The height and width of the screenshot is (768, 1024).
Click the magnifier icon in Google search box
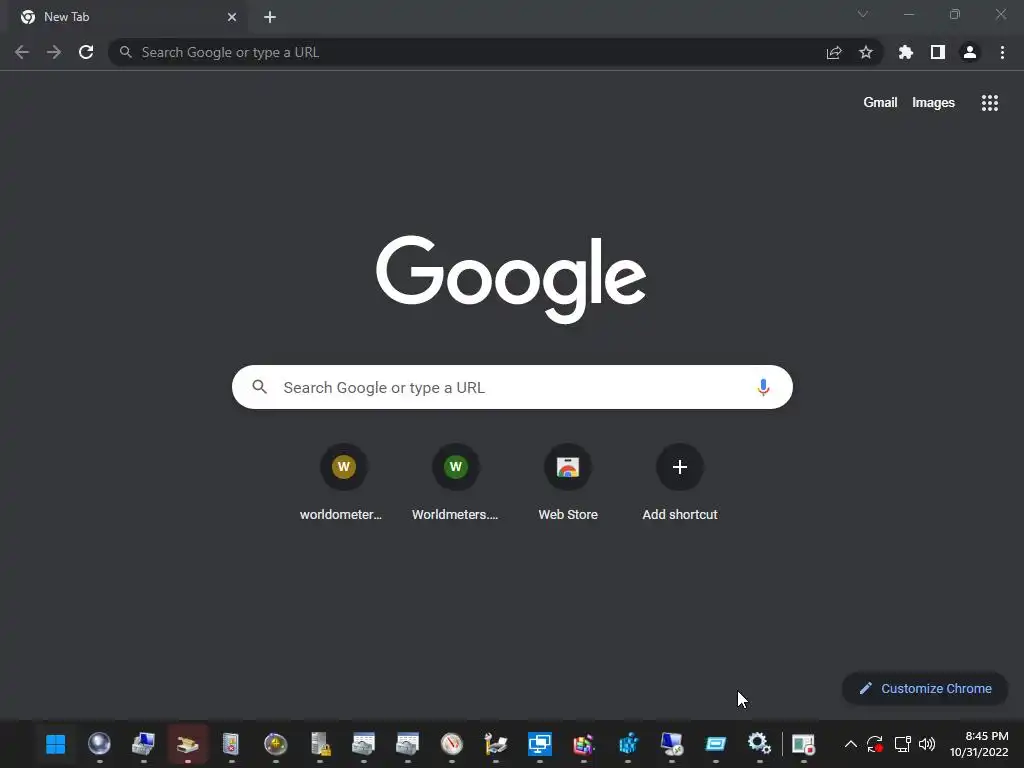[x=260, y=387]
